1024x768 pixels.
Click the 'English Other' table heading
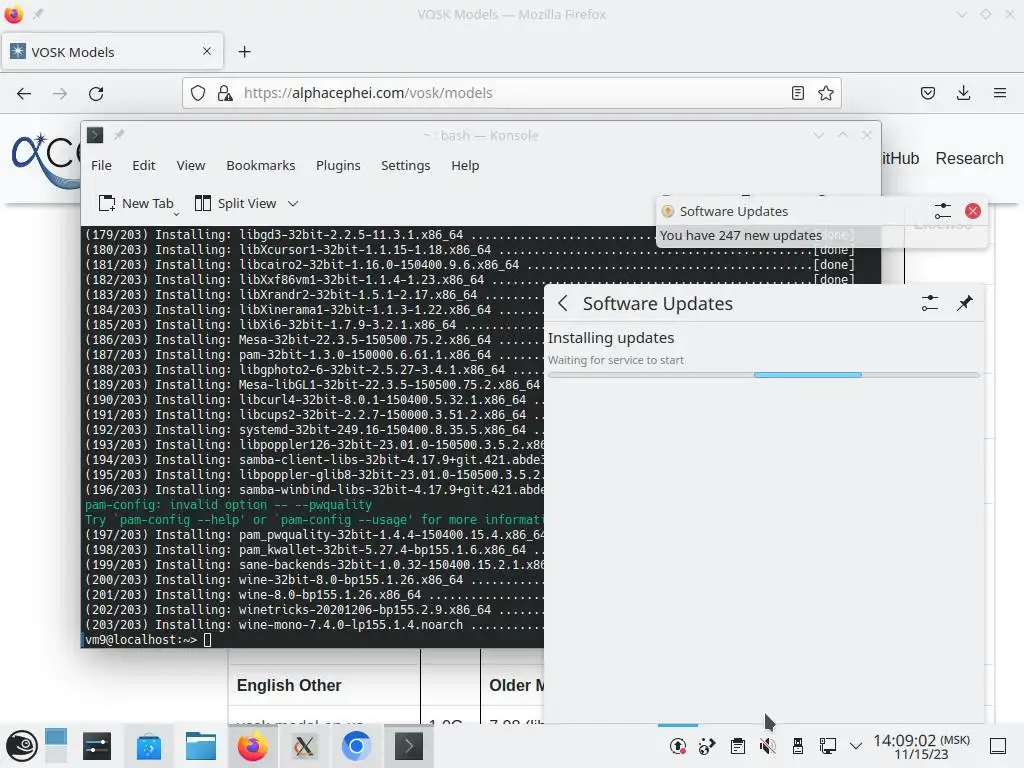pyautogui.click(x=289, y=685)
